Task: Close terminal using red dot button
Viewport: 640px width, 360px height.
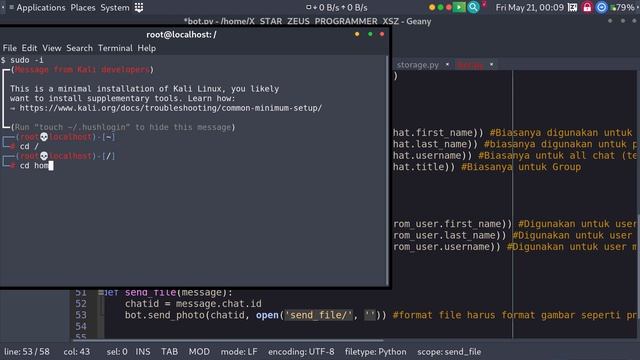Action: coord(382,34)
